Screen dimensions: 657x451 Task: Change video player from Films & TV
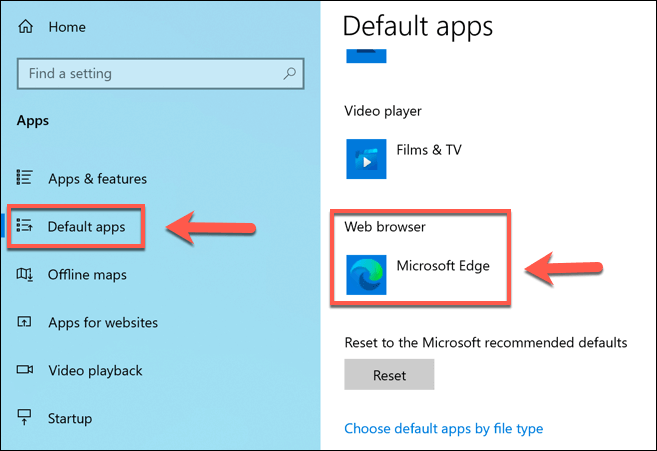(x=404, y=159)
